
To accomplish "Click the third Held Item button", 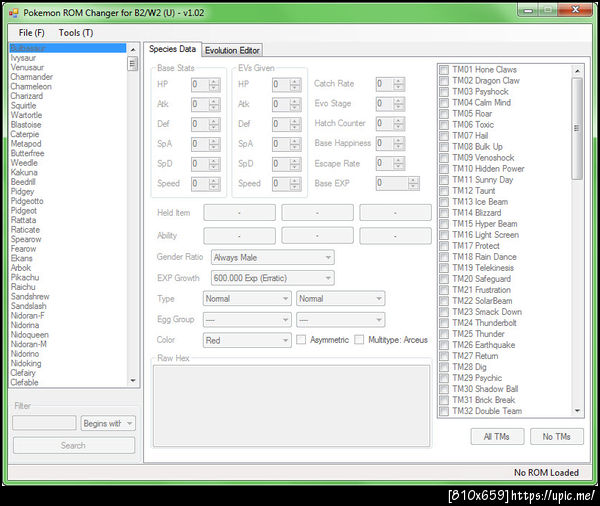I will (395, 212).
